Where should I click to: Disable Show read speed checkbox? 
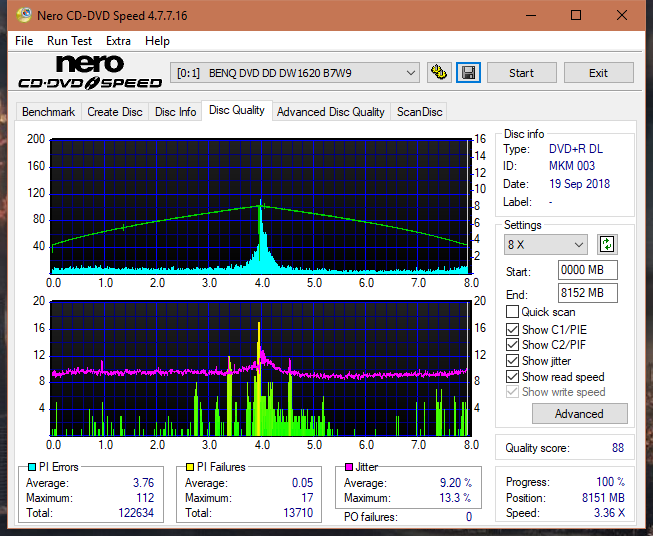512,376
